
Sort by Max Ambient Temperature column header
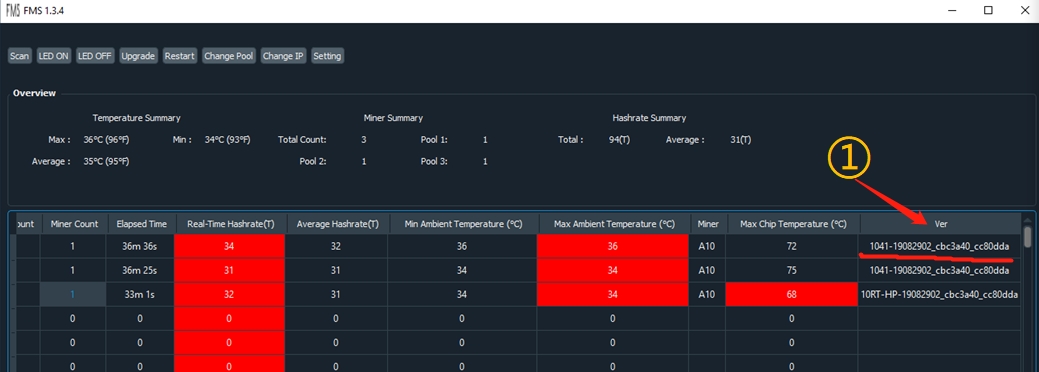pos(614,224)
